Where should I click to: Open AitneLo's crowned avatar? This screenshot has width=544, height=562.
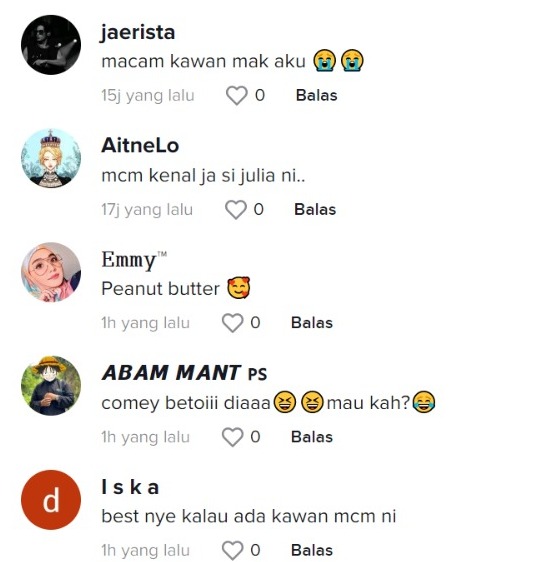pos(51,158)
